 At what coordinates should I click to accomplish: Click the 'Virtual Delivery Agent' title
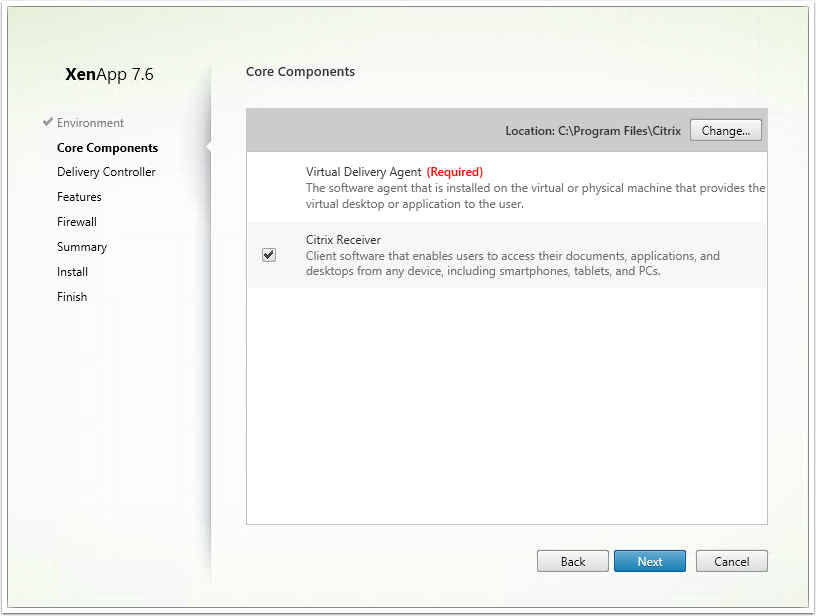click(363, 172)
